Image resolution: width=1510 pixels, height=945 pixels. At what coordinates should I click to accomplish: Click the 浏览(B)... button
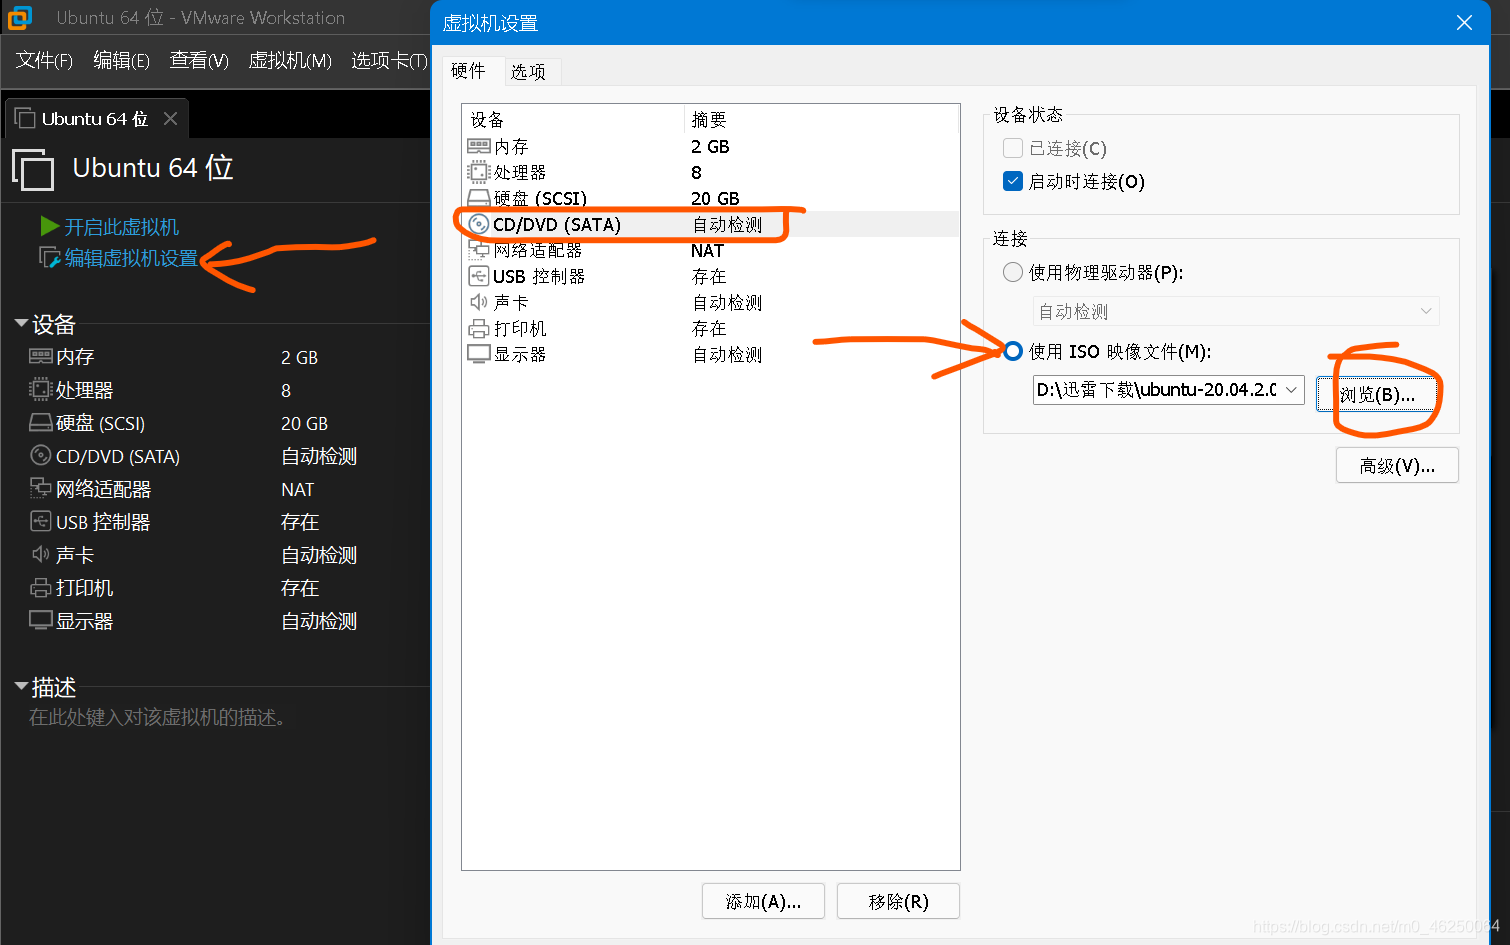(1377, 394)
